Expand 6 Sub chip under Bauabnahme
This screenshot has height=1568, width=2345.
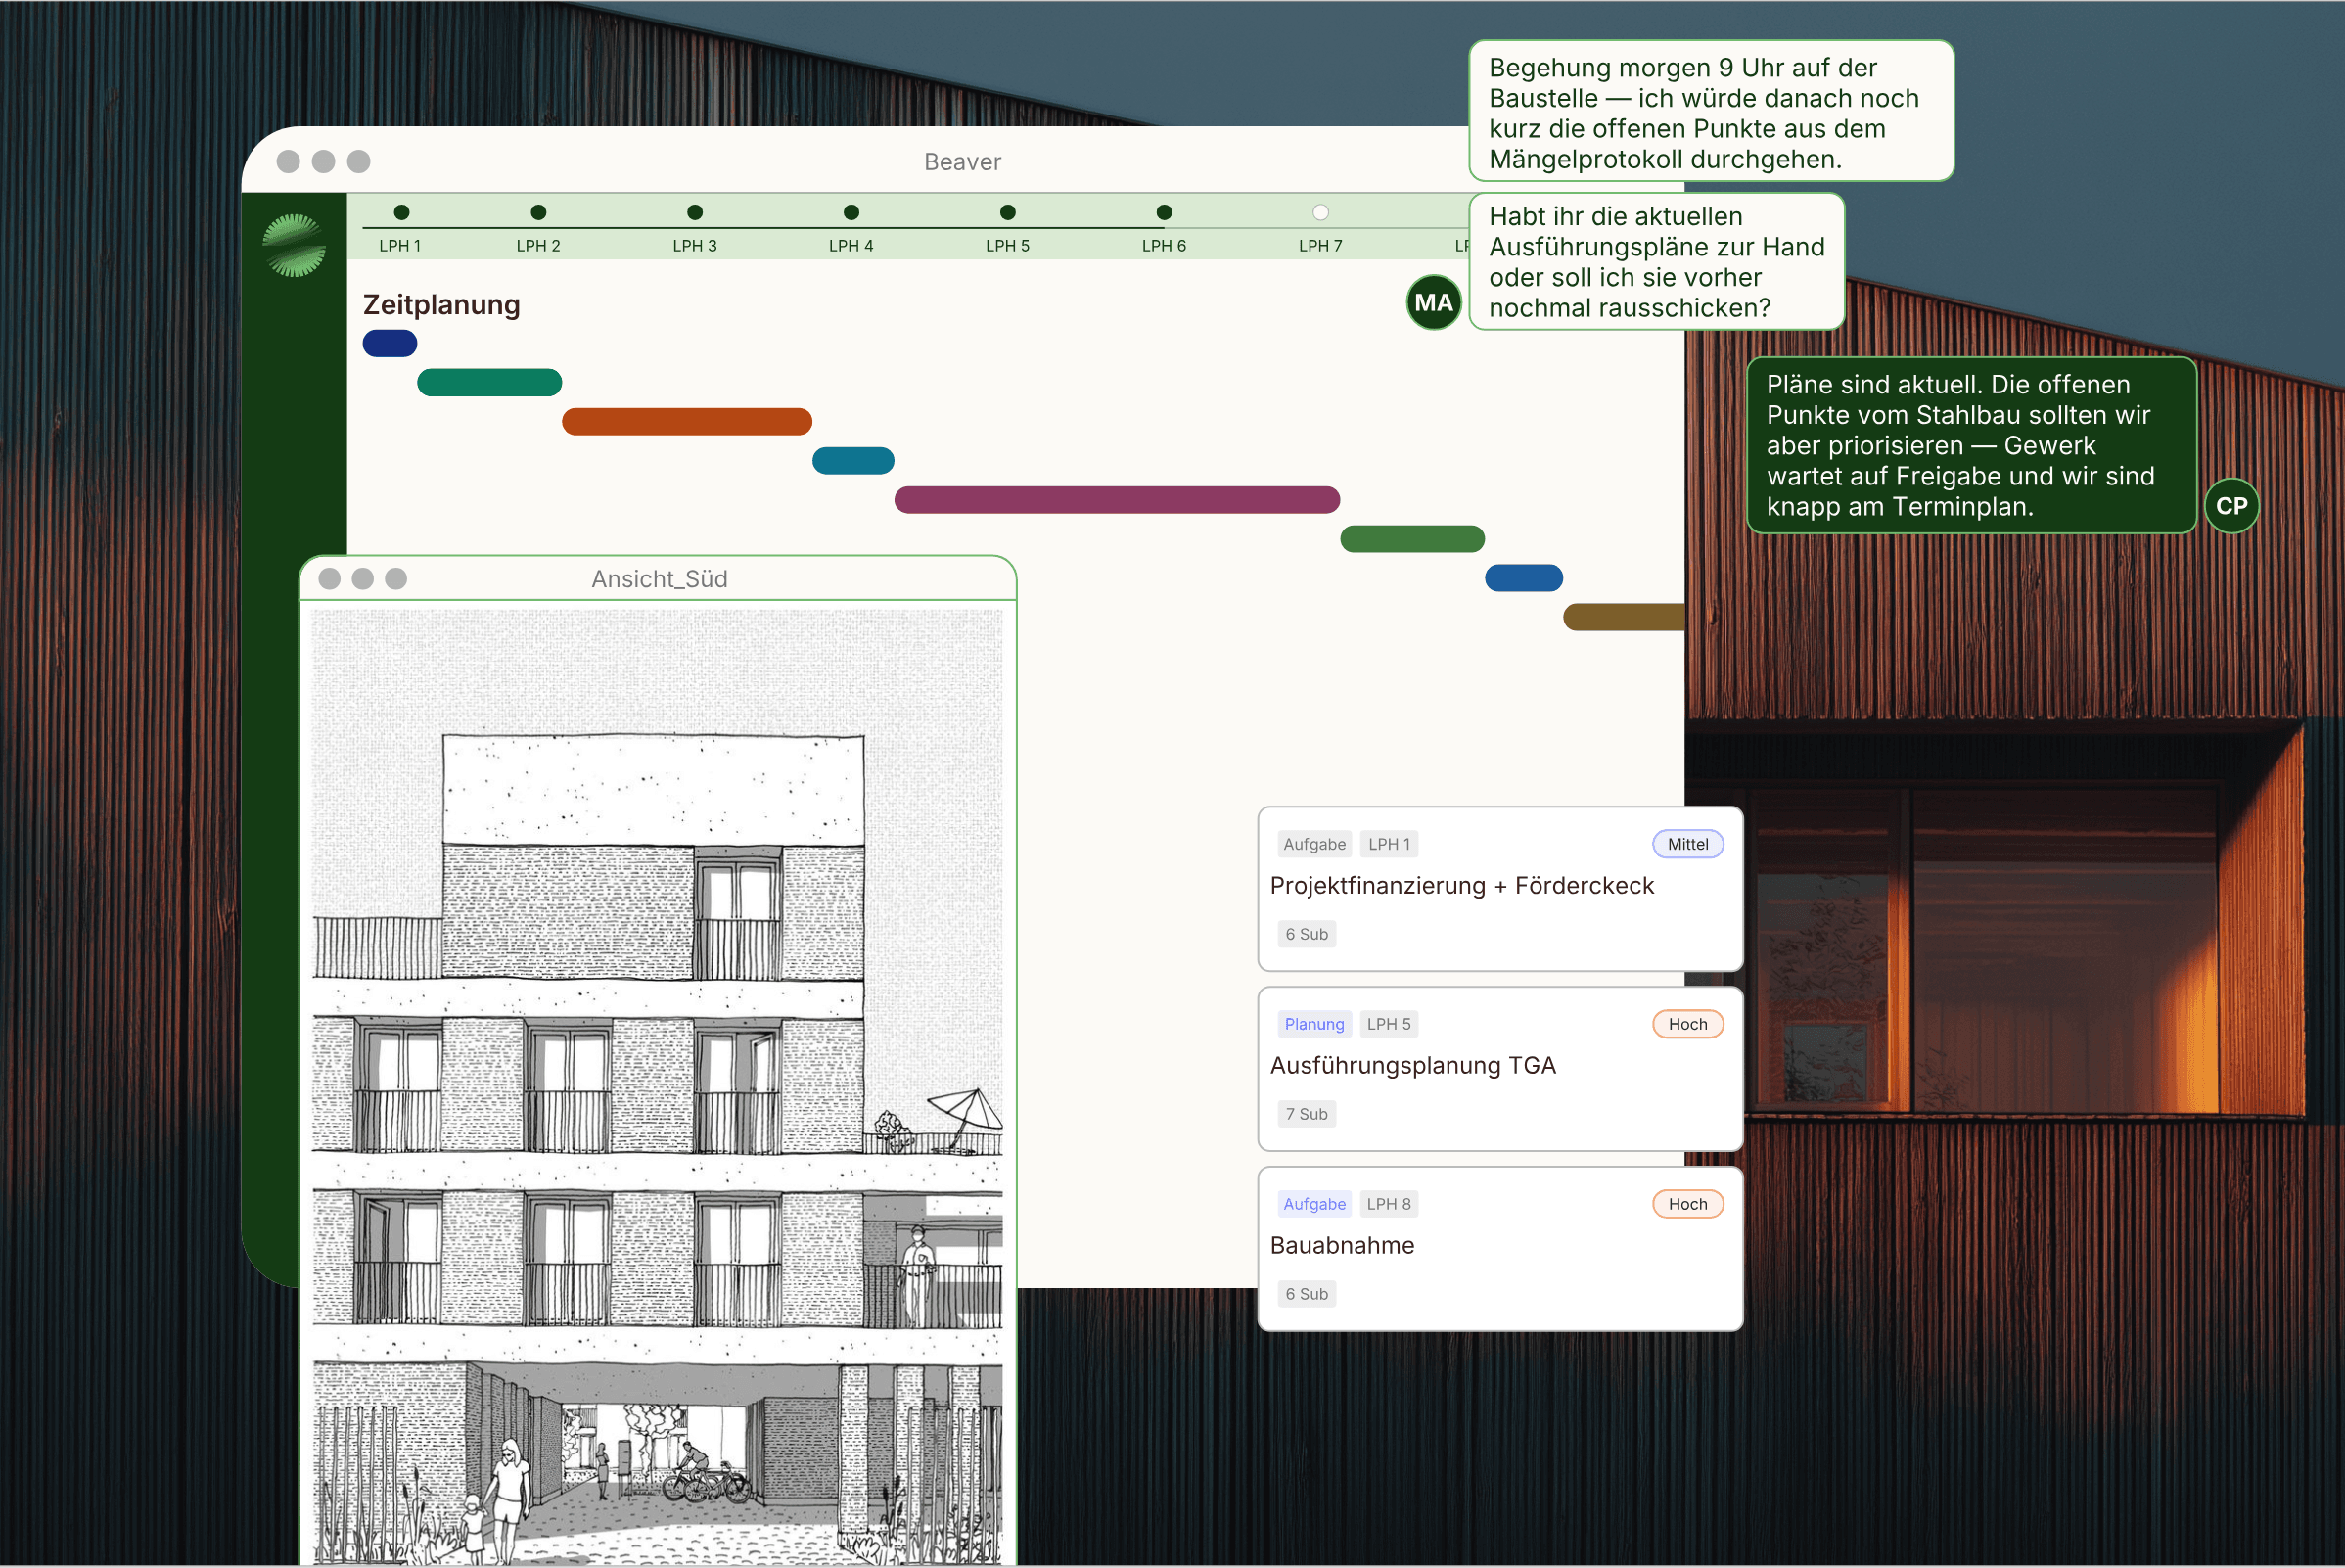tap(1306, 1294)
